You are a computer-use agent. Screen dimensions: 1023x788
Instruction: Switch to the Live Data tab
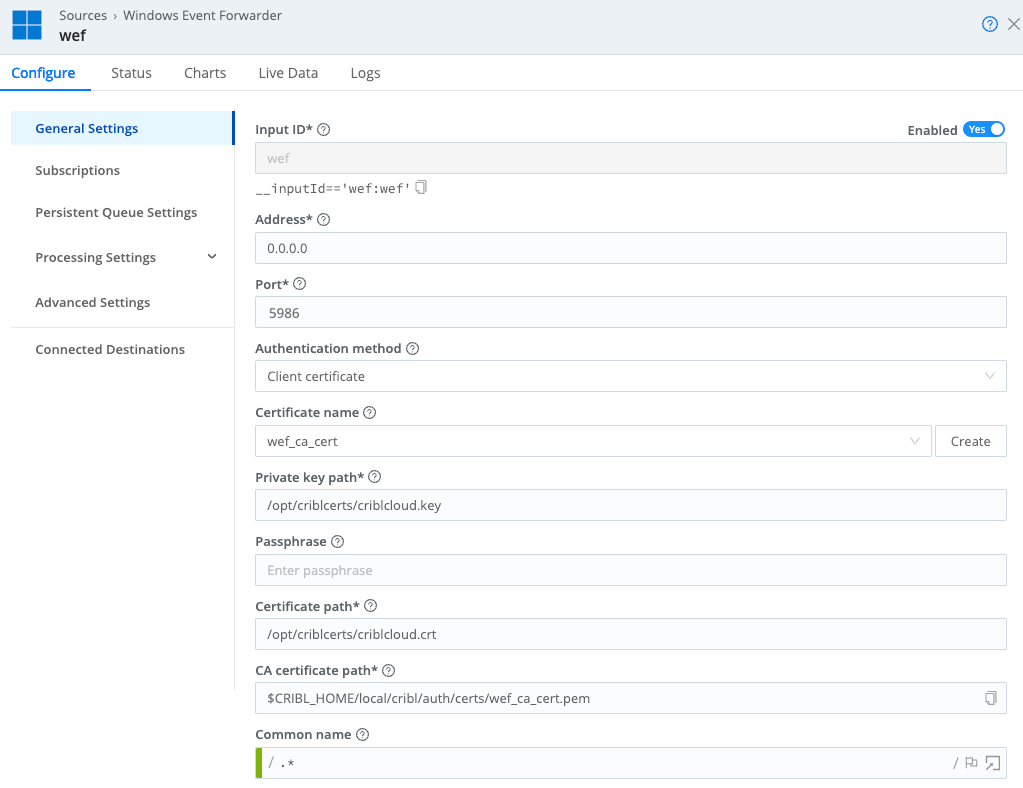(288, 72)
